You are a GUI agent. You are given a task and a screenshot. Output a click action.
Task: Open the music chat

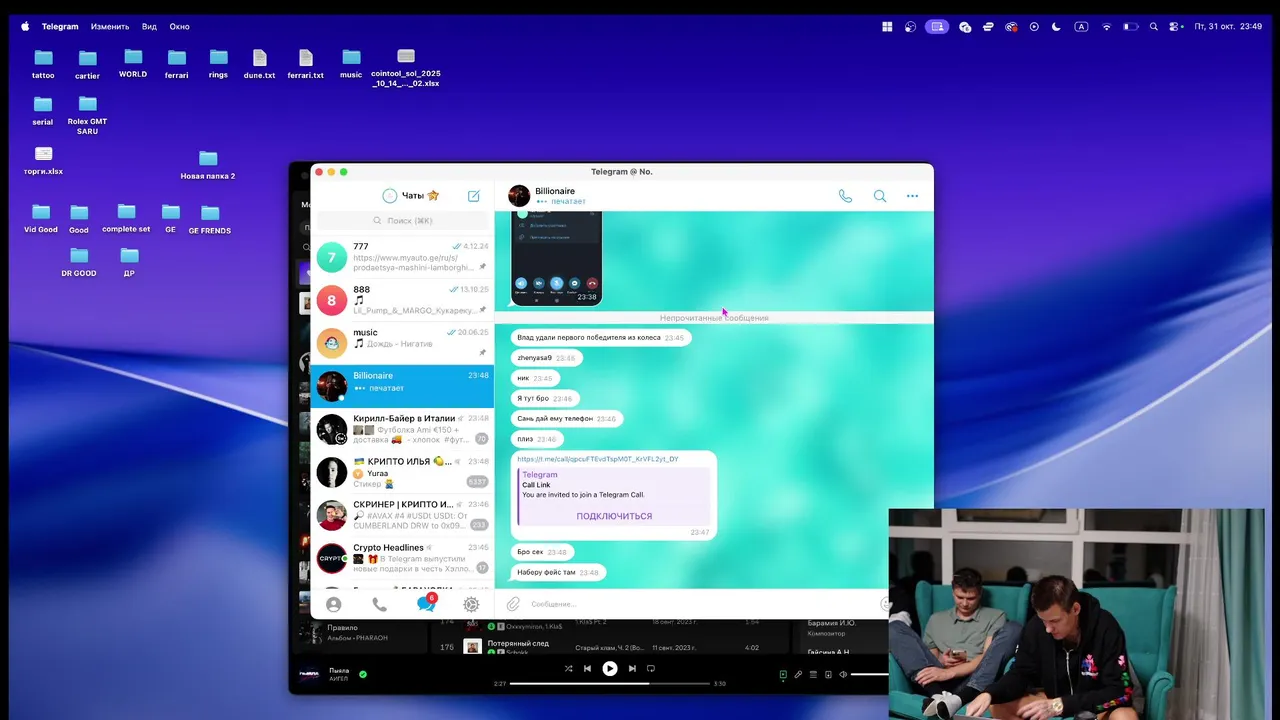click(402, 343)
